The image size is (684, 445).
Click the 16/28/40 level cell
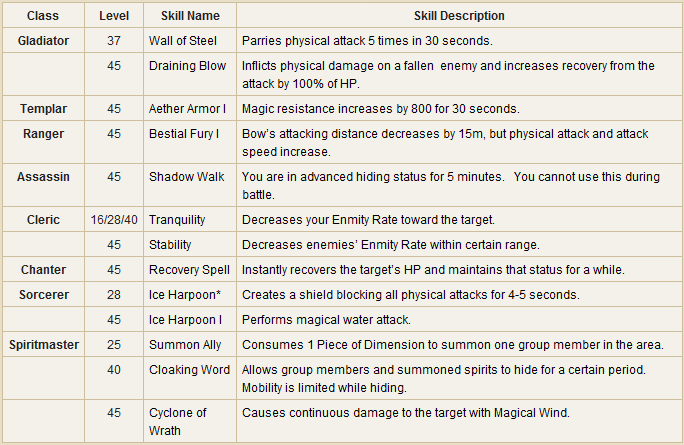(x=113, y=220)
